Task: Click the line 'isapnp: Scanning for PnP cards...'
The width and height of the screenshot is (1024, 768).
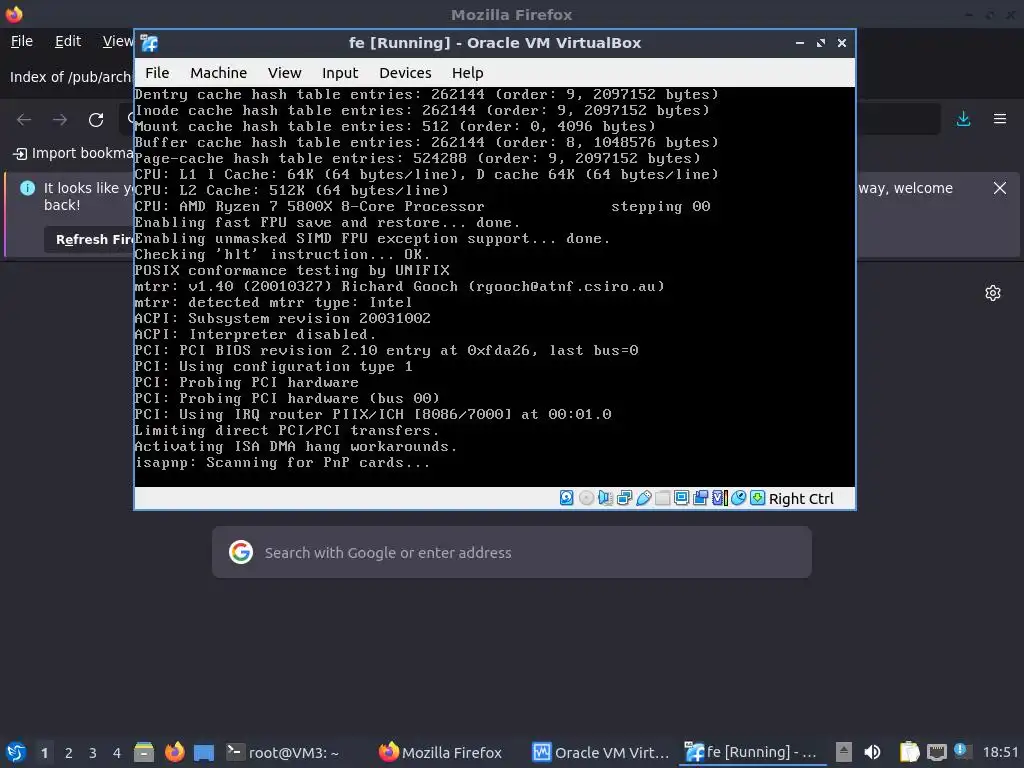Action: coord(282,462)
